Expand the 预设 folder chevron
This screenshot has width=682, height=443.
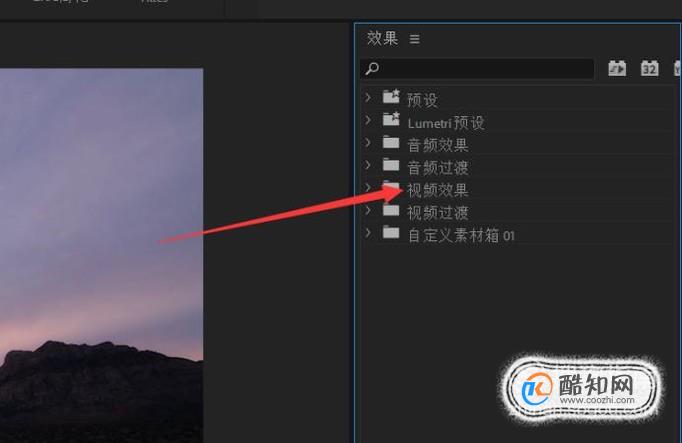pyautogui.click(x=368, y=97)
